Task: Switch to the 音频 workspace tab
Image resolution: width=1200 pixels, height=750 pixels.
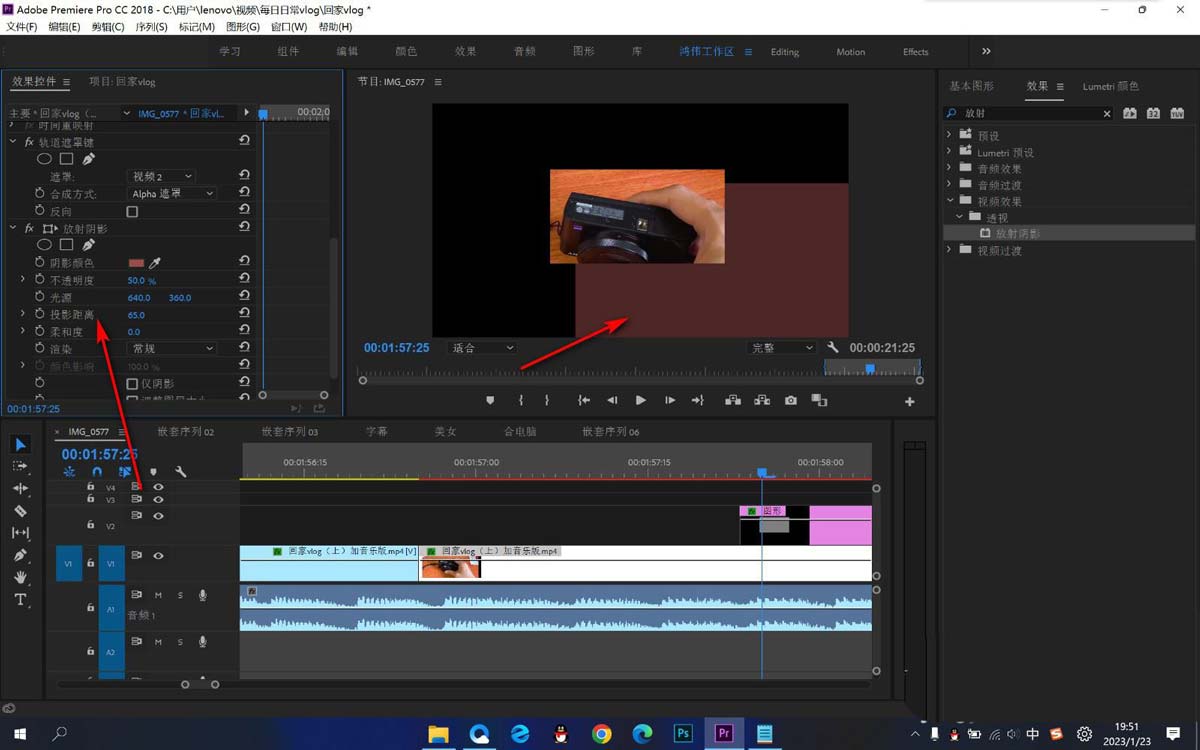Action: pos(525,52)
